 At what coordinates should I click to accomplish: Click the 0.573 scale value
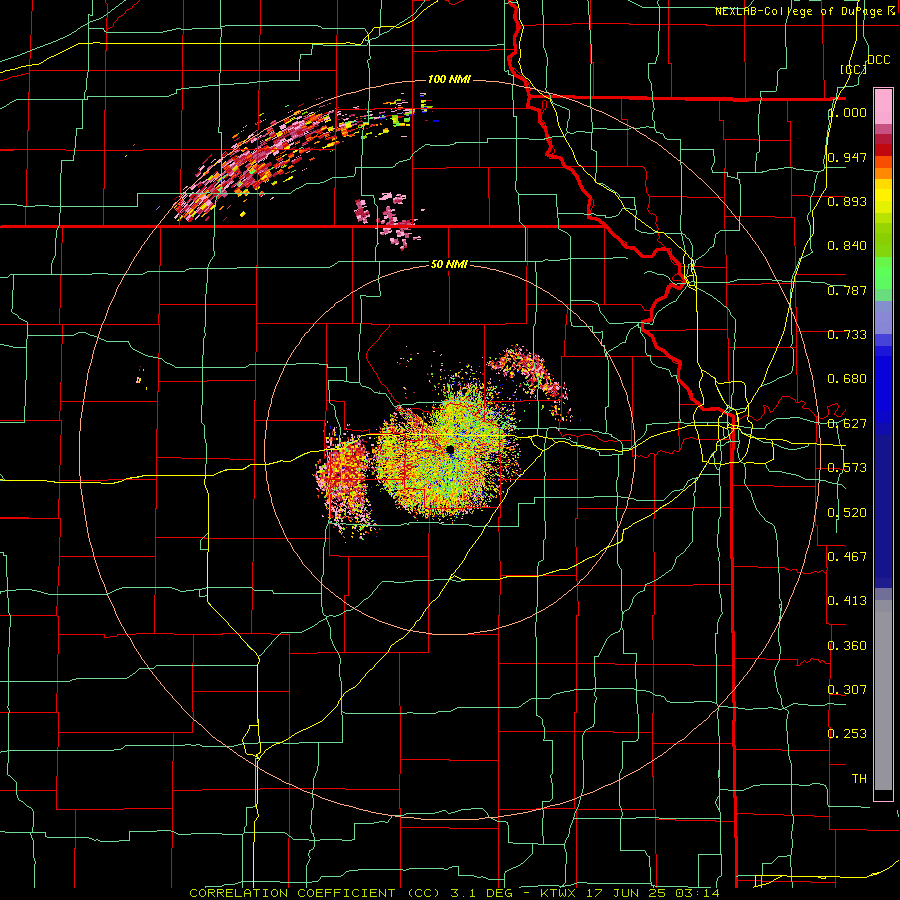847,468
